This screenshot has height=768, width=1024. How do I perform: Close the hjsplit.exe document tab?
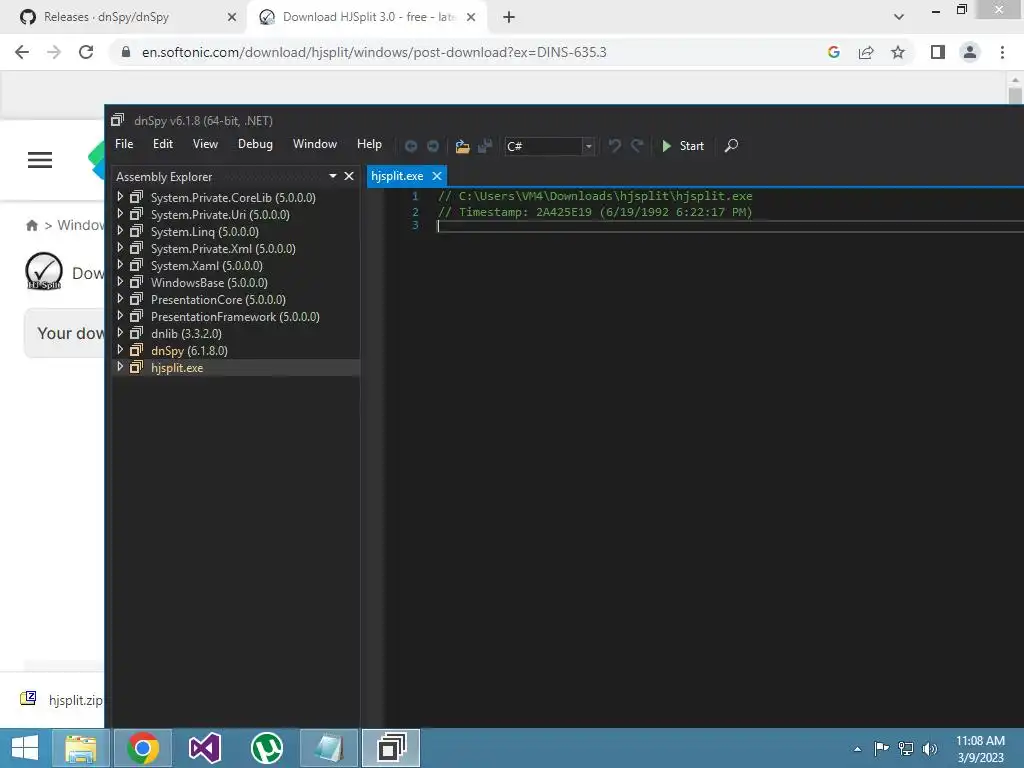[x=437, y=176]
